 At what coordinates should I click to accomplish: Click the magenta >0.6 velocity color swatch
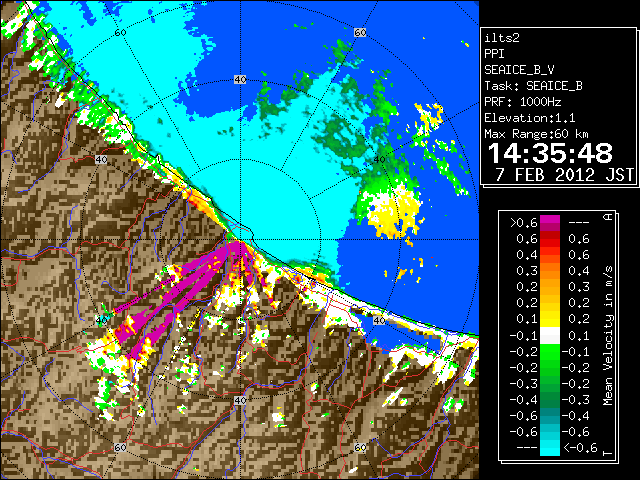pos(550,223)
